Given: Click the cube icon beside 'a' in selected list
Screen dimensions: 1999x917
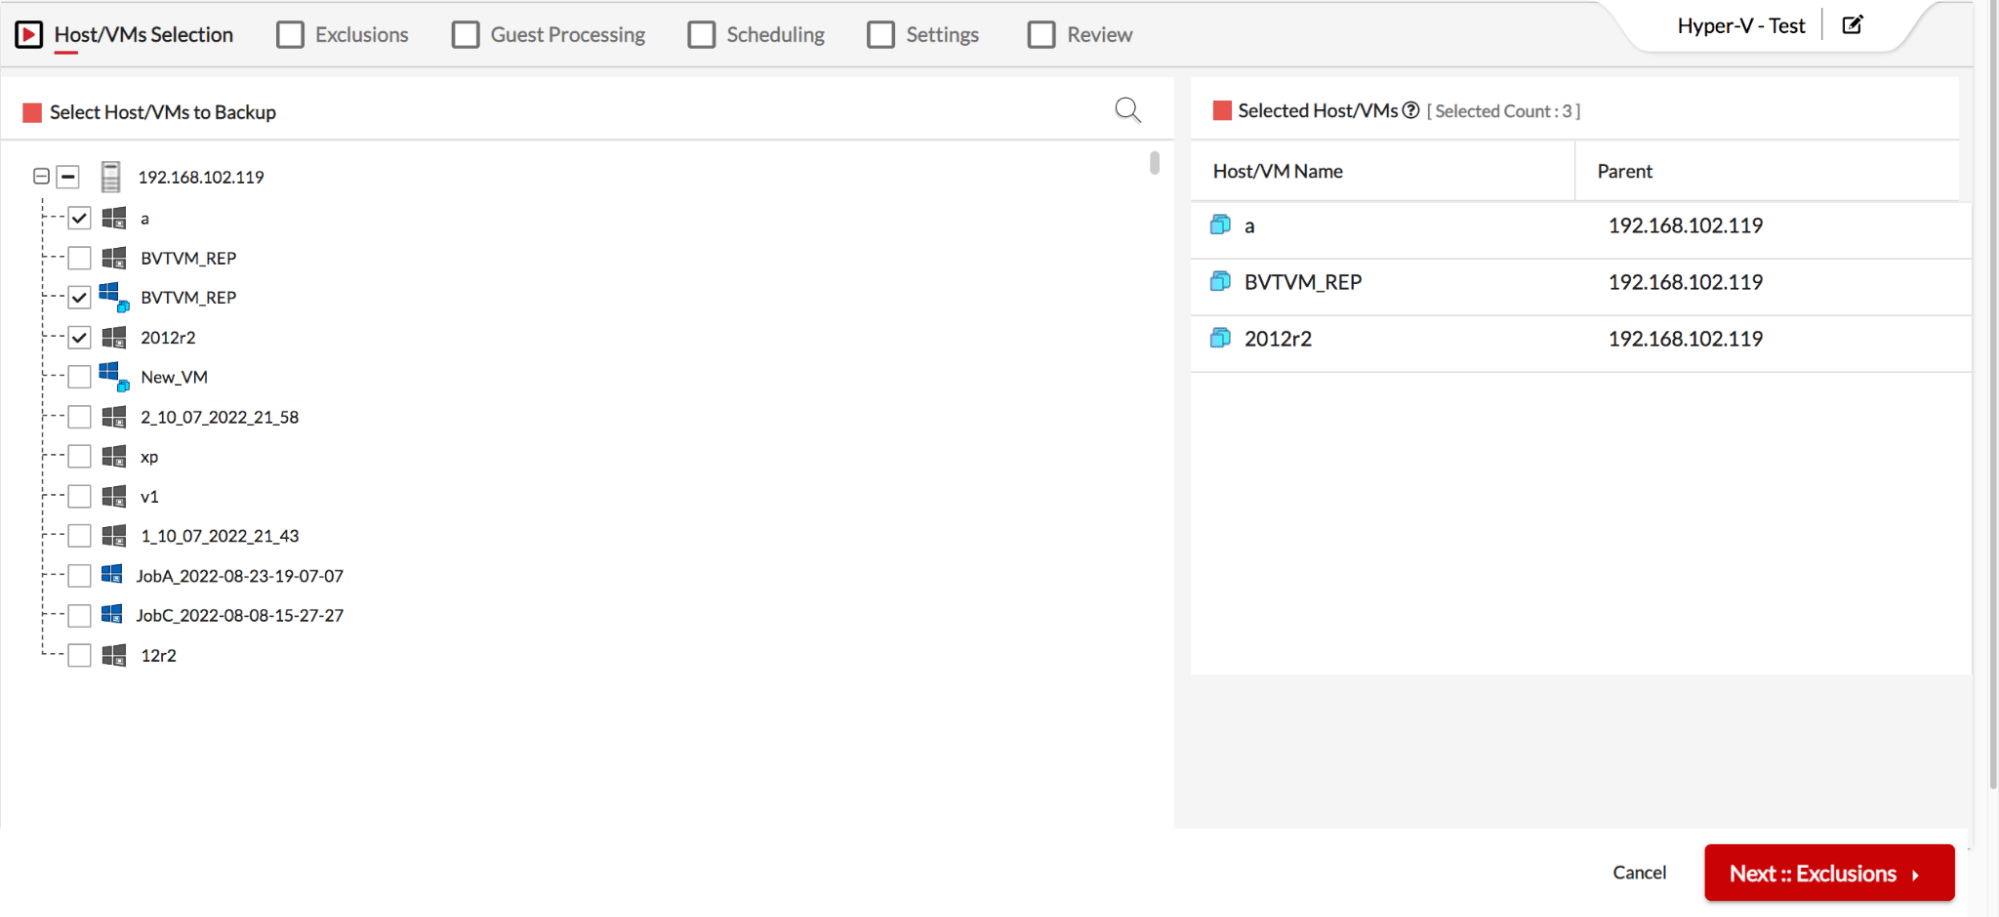Looking at the screenshot, I should tap(1220, 225).
